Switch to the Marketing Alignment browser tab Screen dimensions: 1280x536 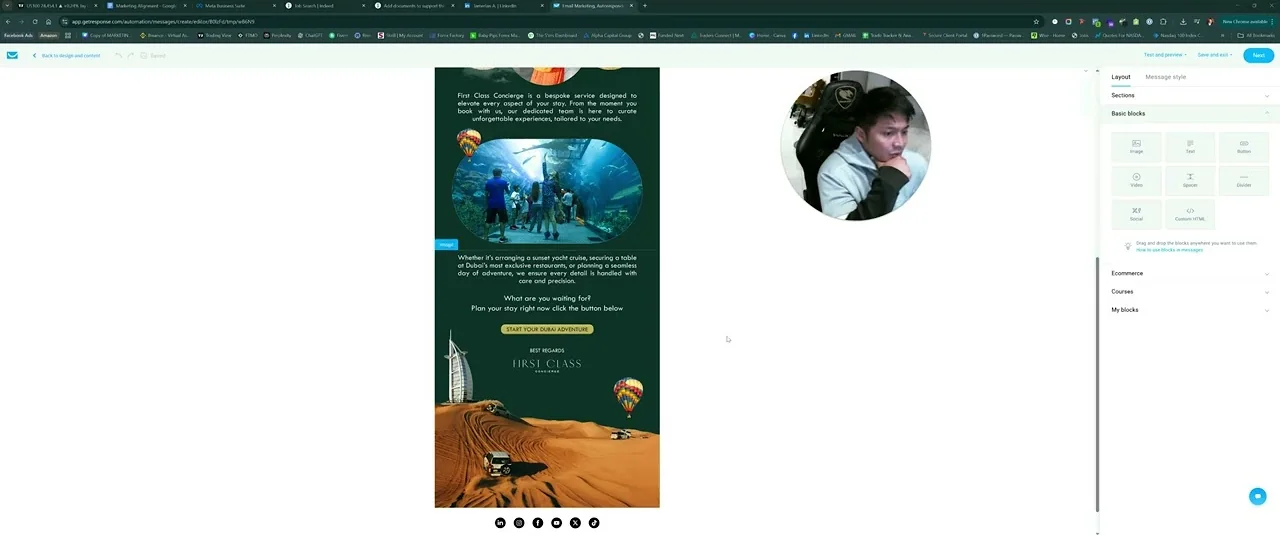(143, 6)
